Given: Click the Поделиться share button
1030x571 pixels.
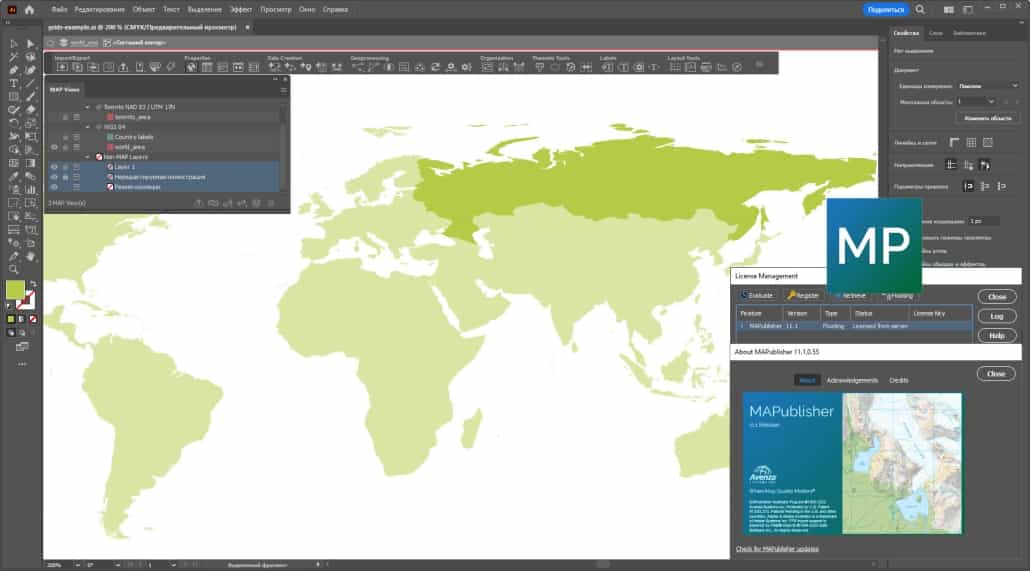Looking at the screenshot, I should (x=885, y=10).
